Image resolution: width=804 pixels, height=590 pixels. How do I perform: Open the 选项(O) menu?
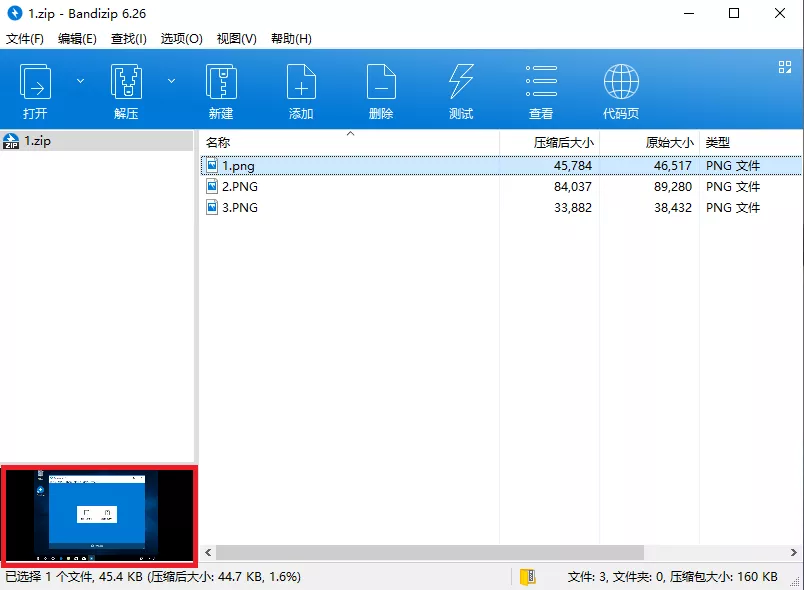pos(182,39)
